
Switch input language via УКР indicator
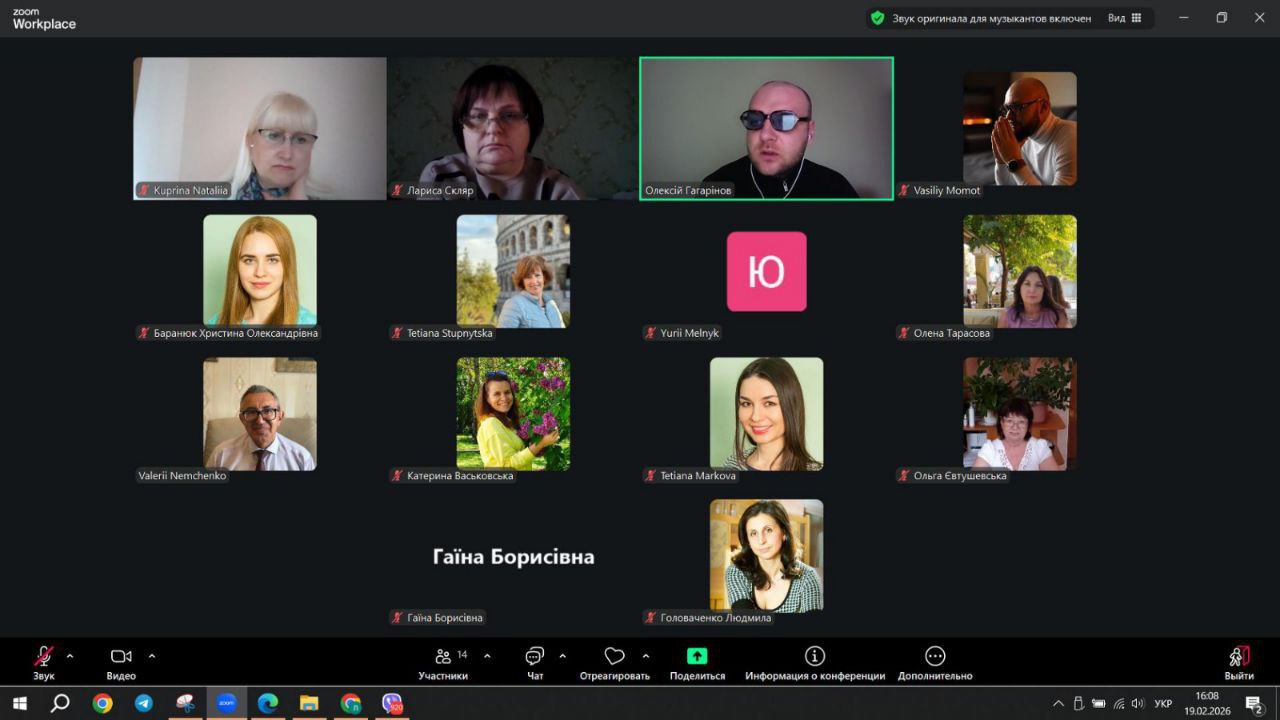1163,703
